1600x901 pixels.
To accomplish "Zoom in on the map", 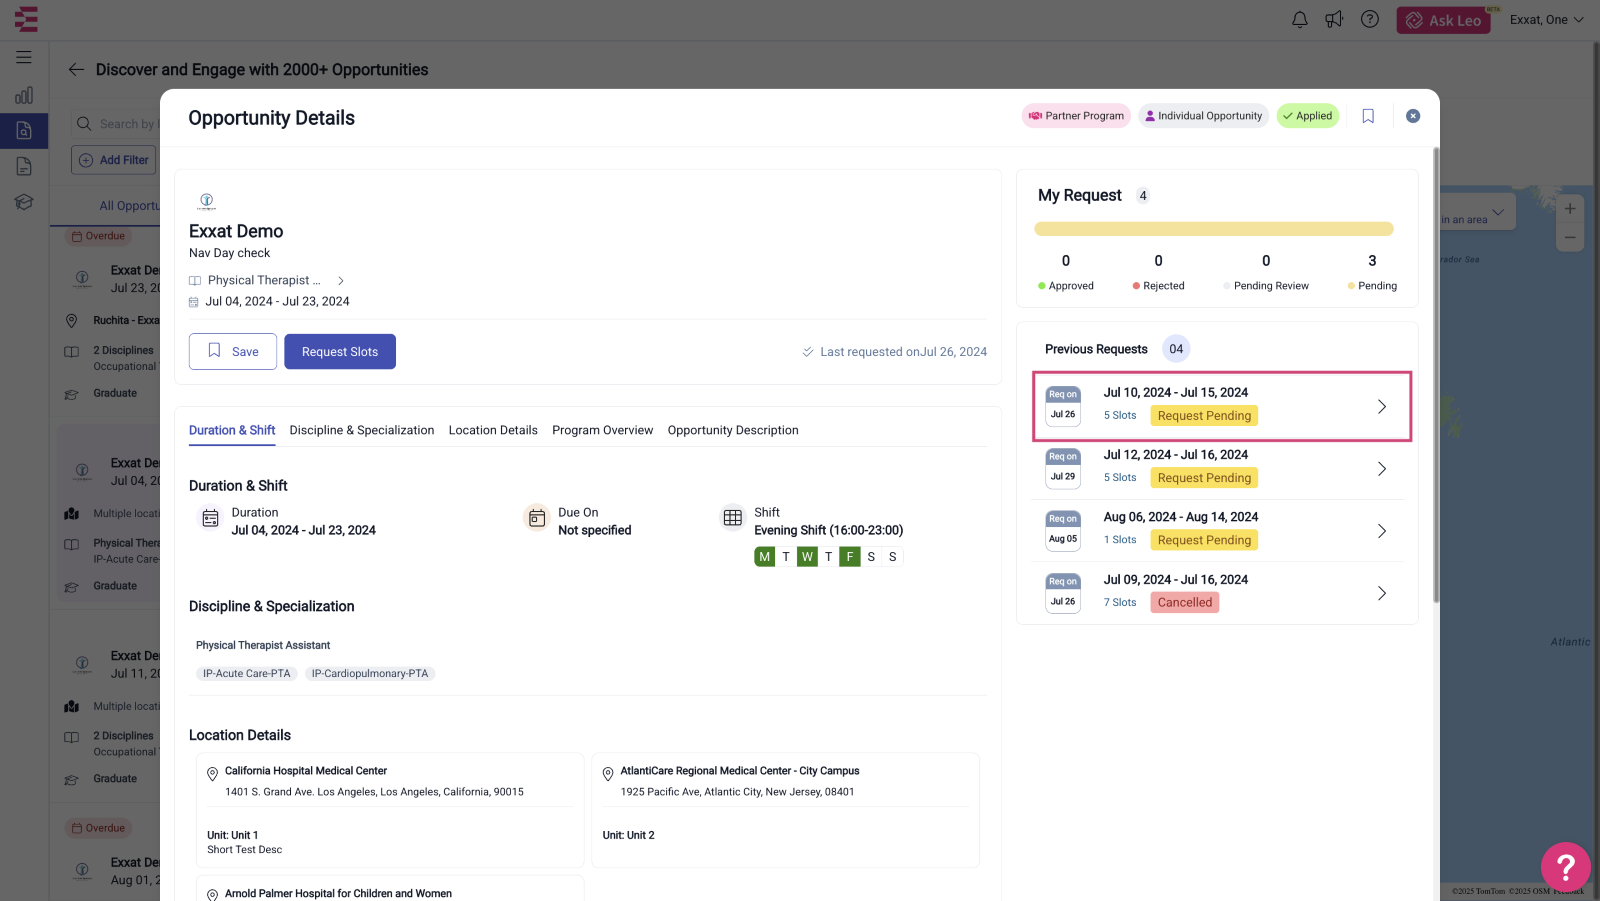I will tap(1570, 209).
